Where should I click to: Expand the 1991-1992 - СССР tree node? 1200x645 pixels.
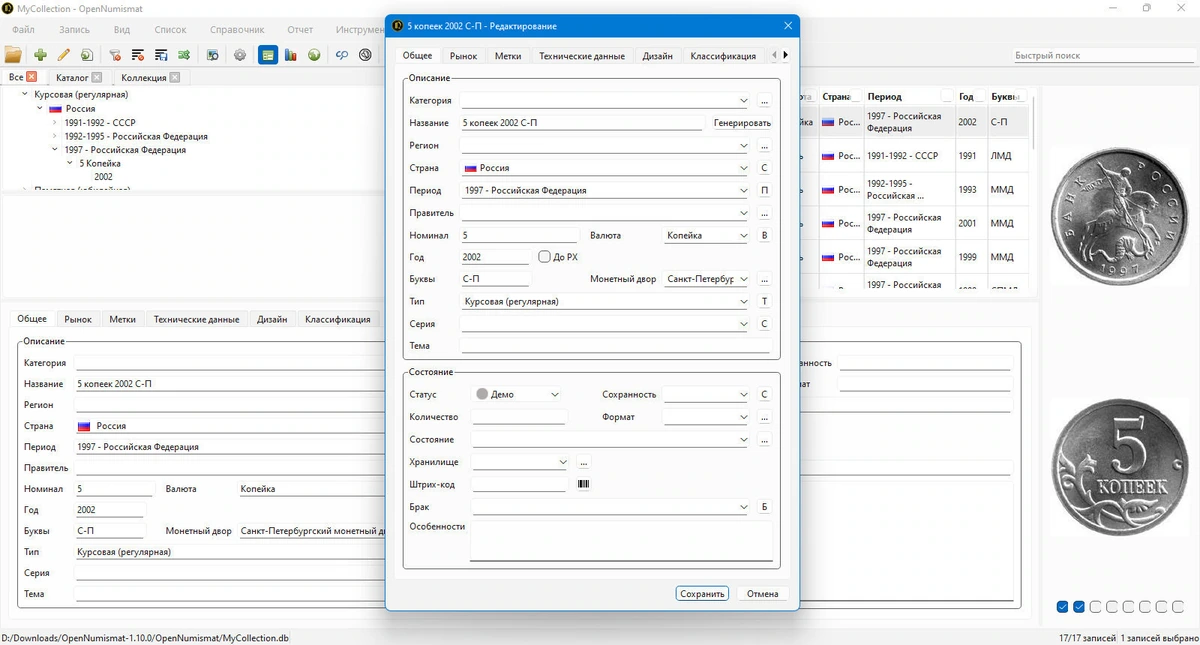click(55, 122)
